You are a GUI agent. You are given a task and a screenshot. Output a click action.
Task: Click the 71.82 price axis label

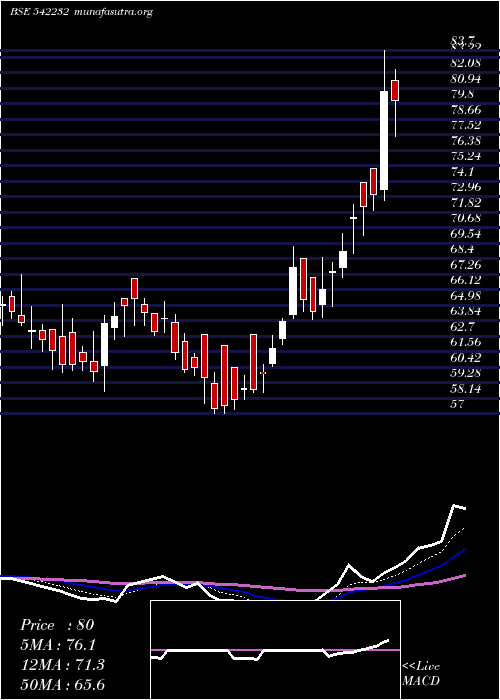pyautogui.click(x=466, y=203)
